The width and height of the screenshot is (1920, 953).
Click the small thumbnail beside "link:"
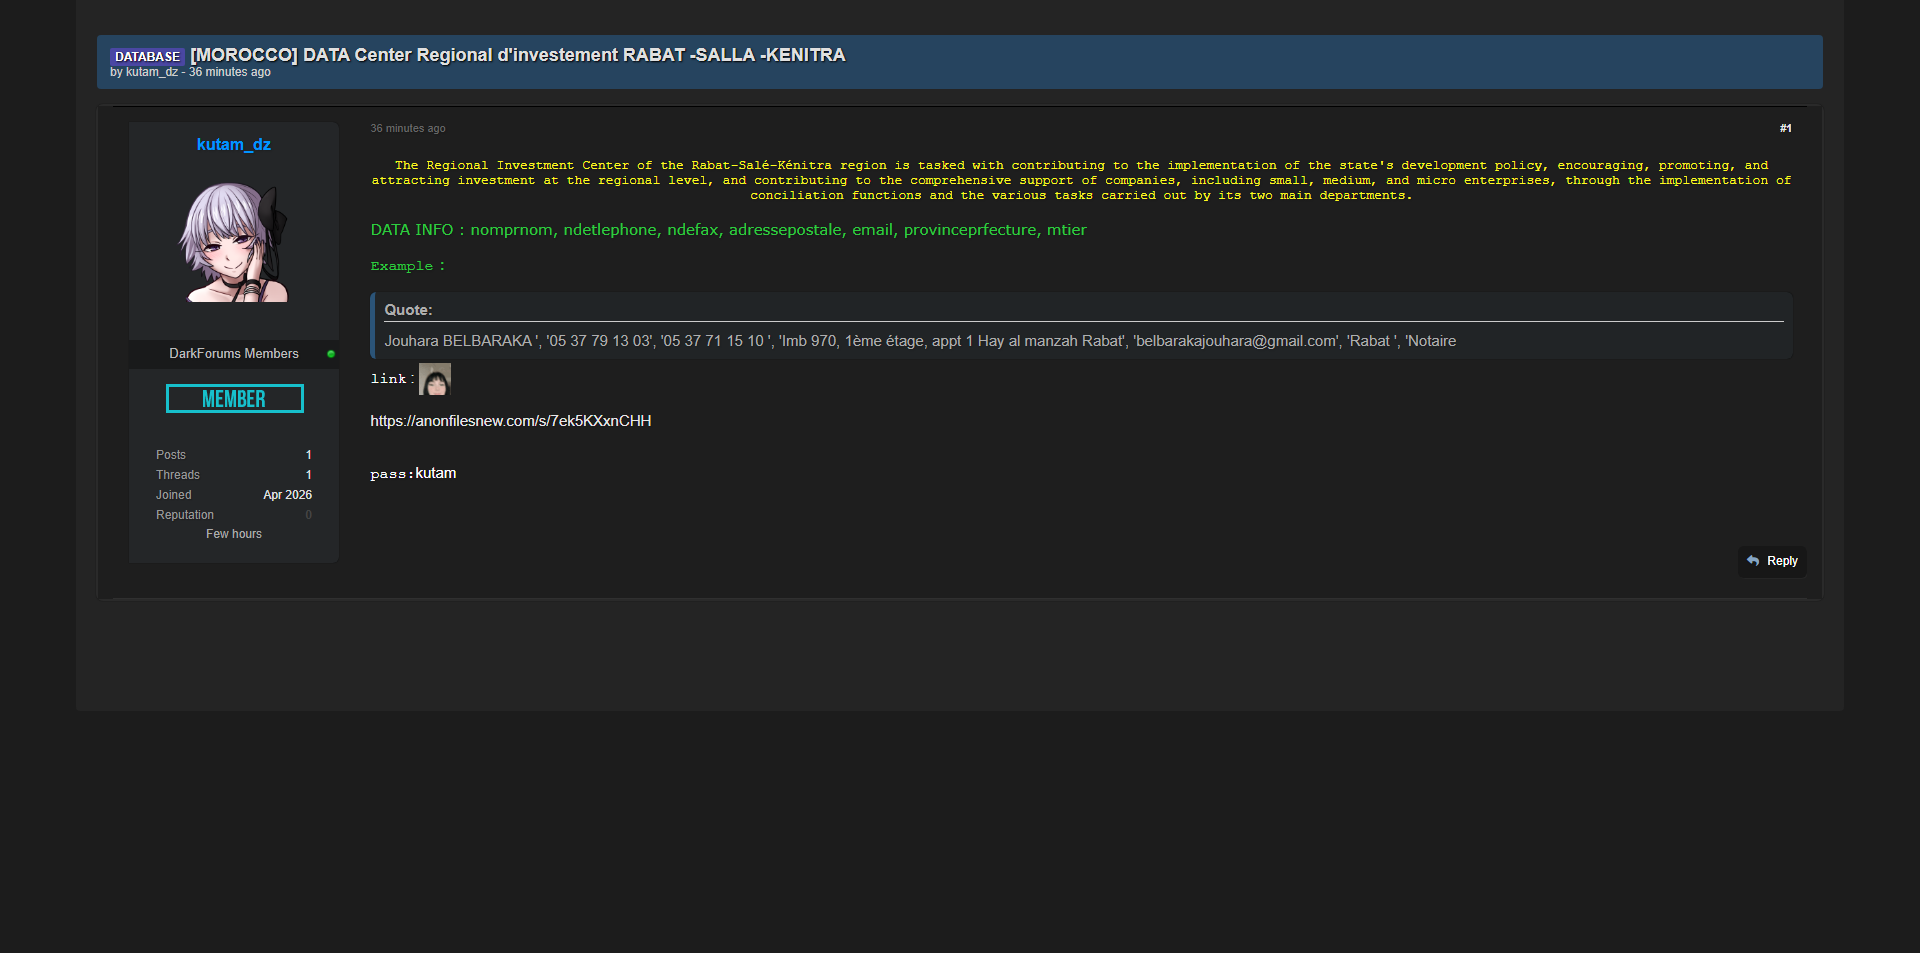(x=434, y=379)
